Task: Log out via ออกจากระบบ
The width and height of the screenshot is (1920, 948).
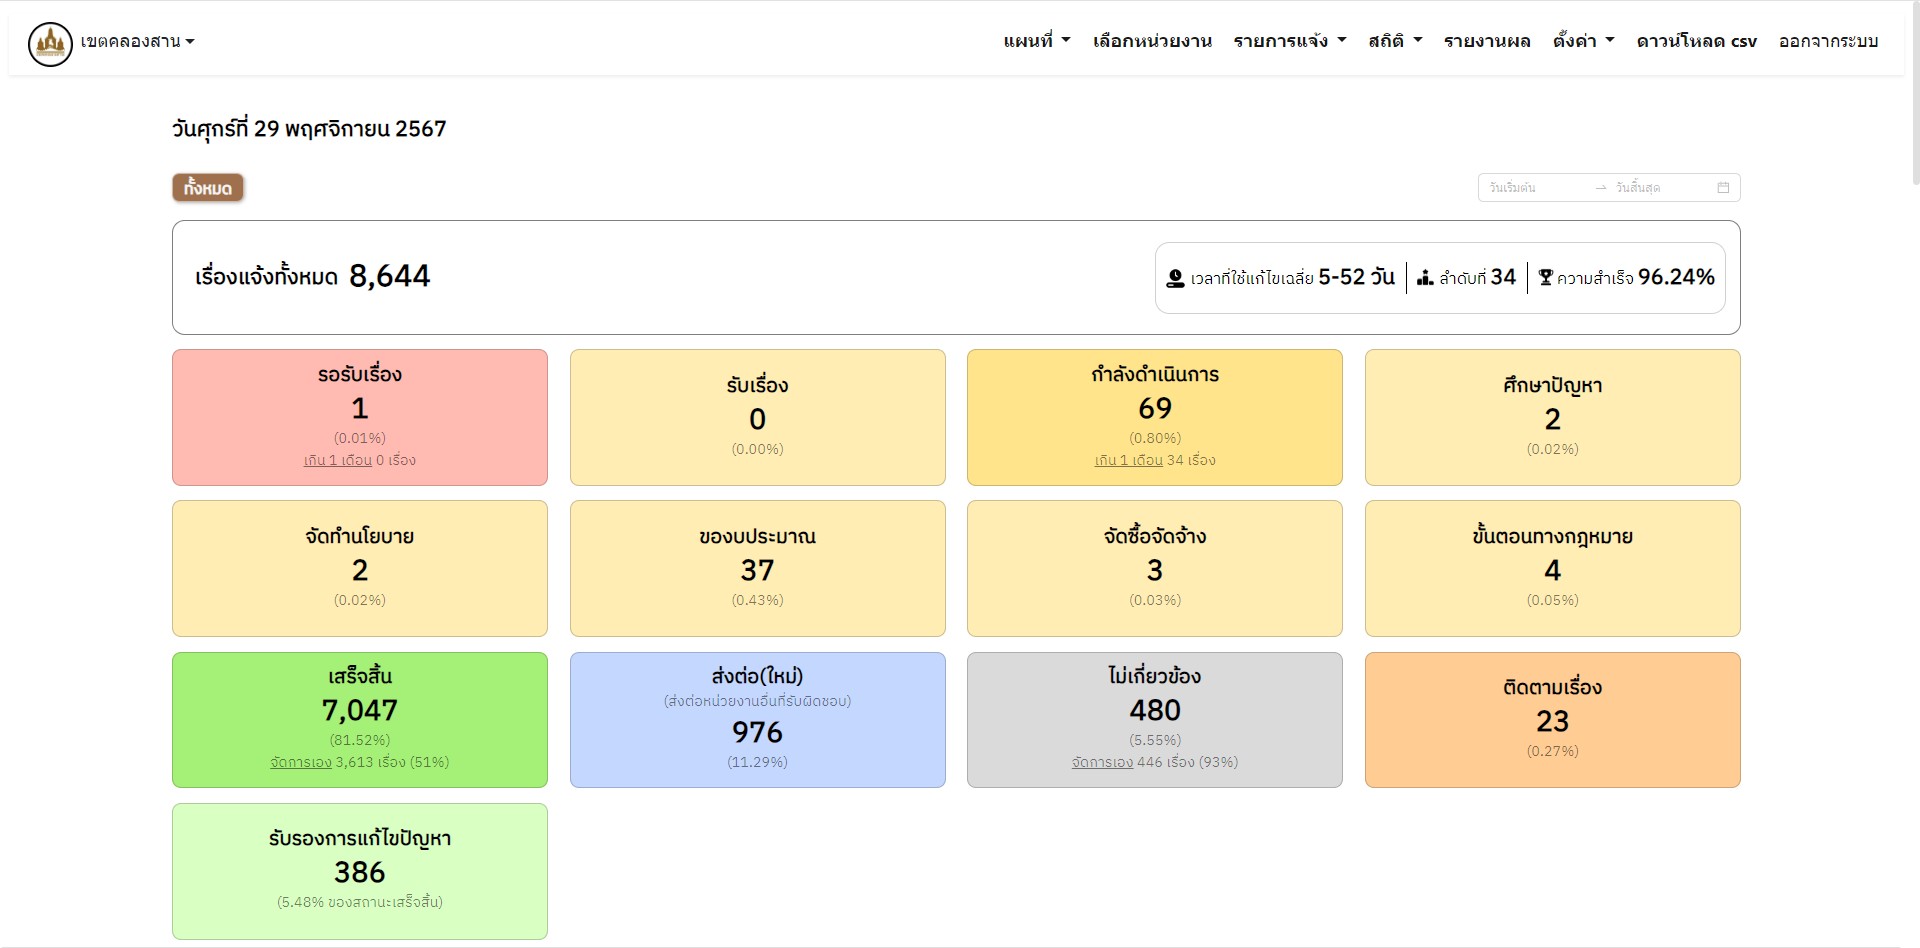Action: (x=1828, y=41)
